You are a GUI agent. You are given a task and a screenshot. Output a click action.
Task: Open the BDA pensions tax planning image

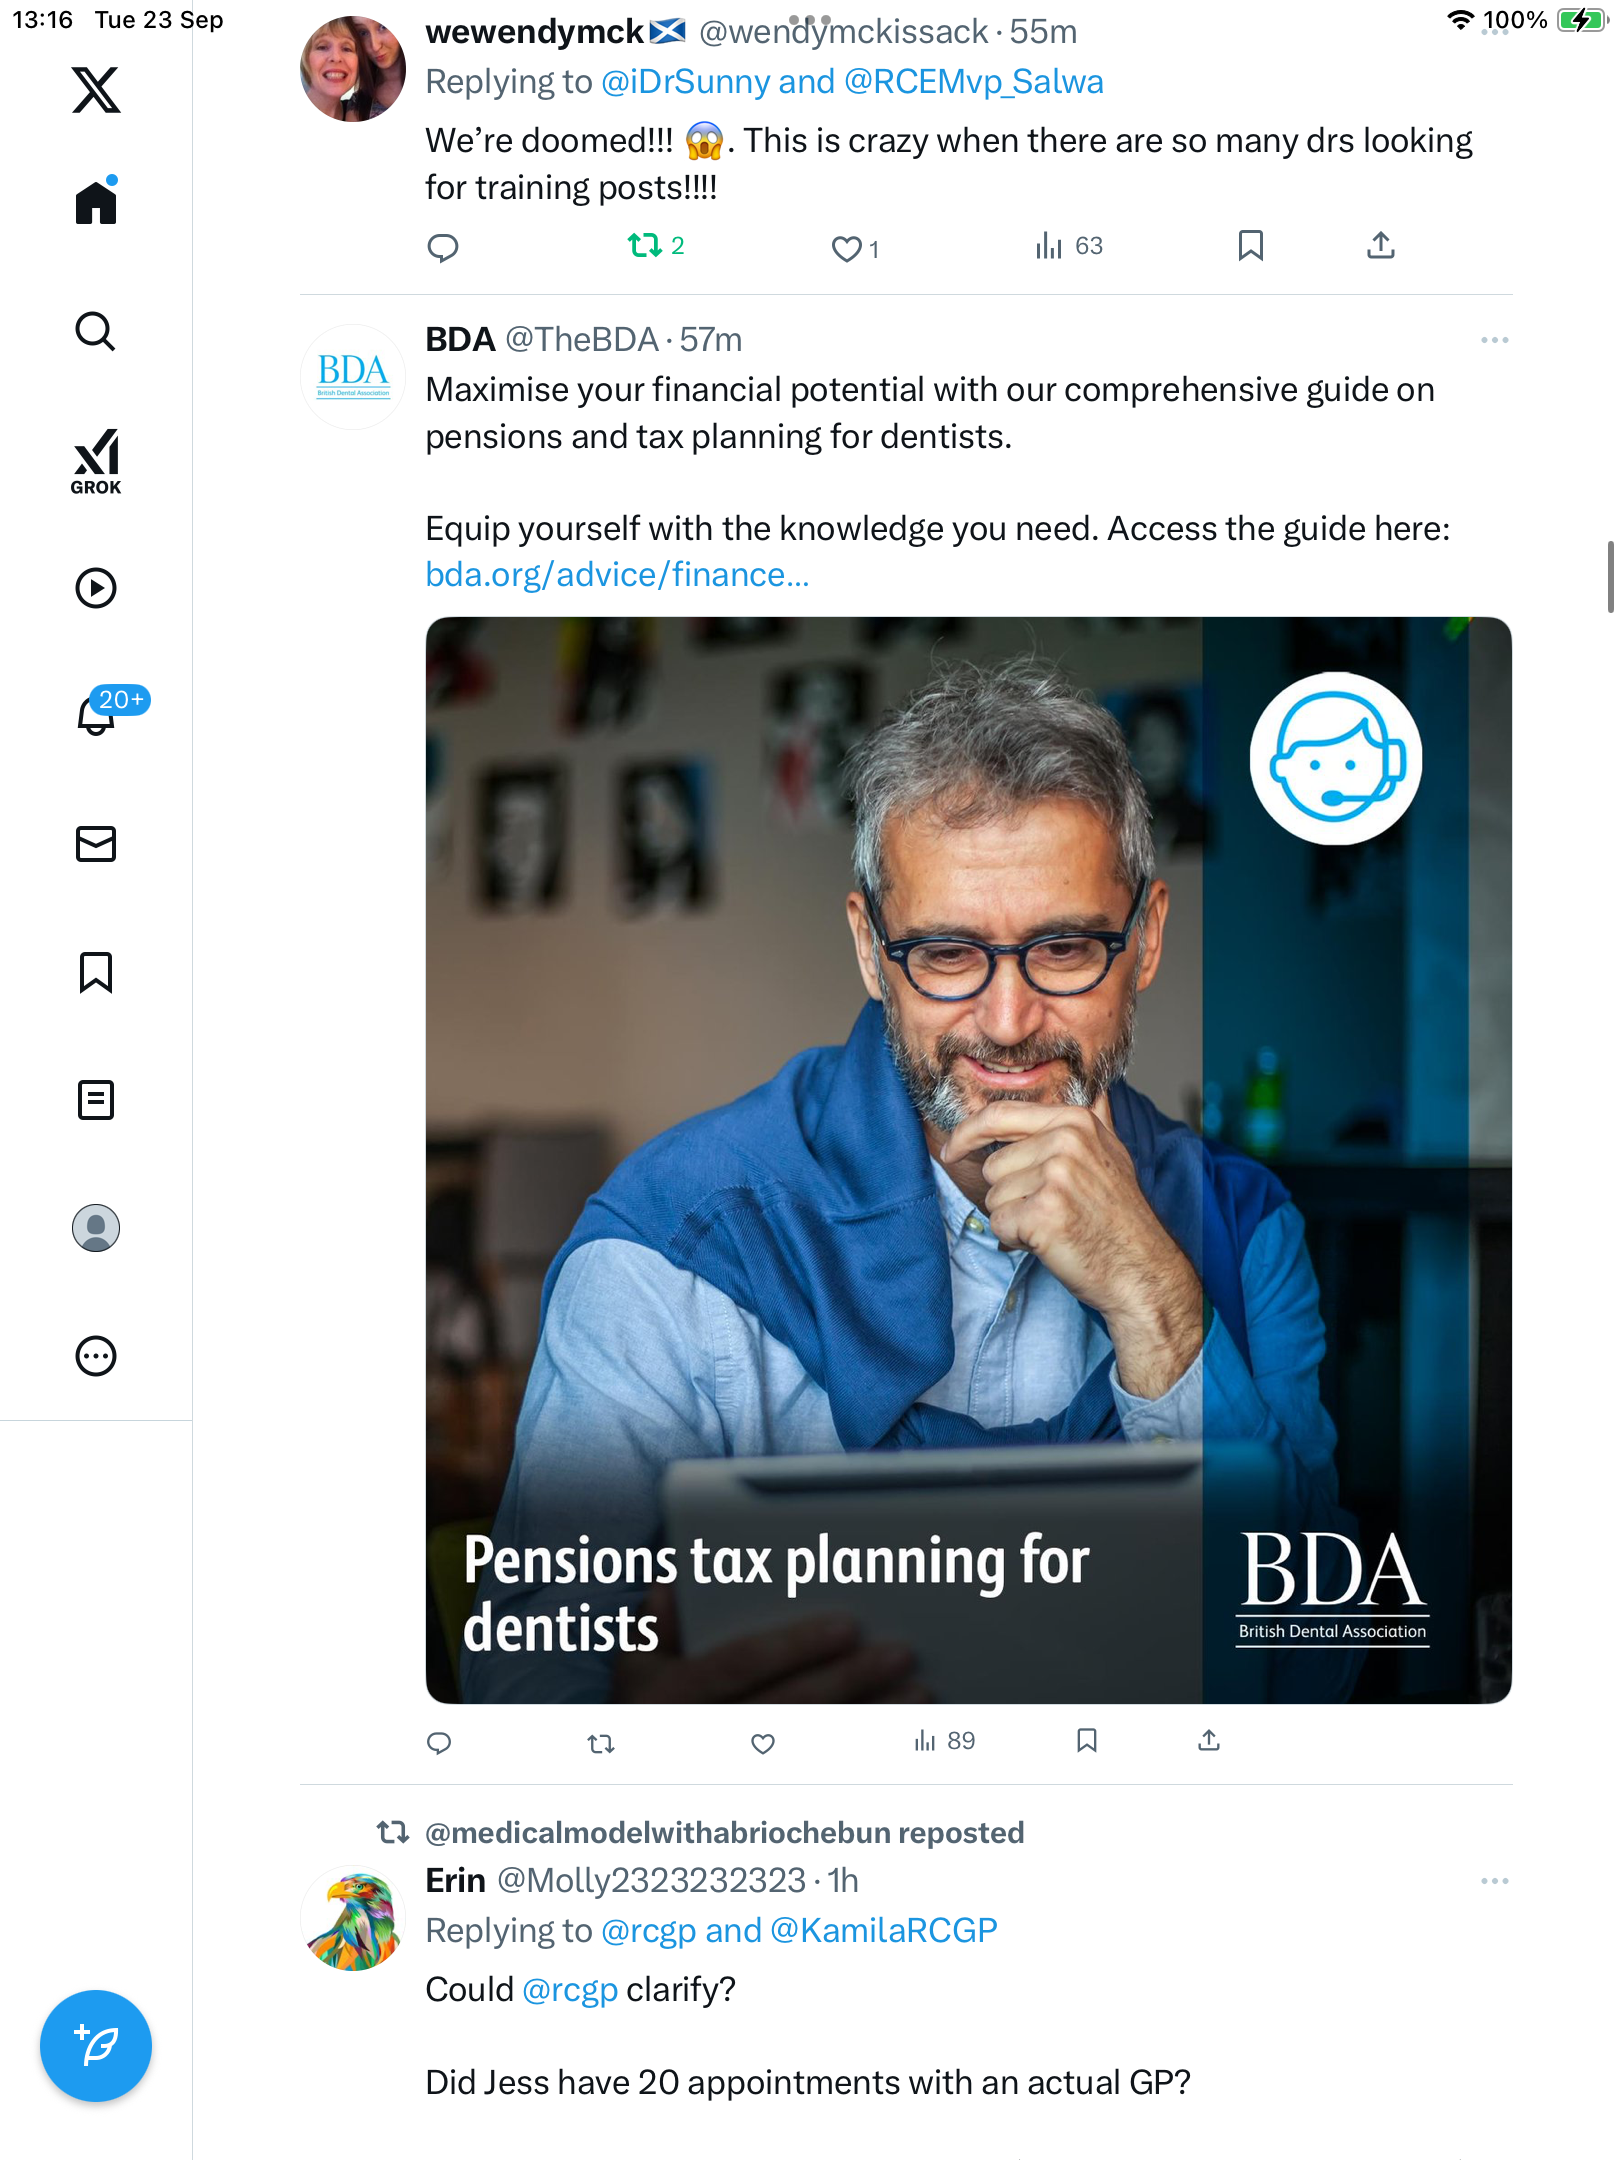click(x=968, y=1160)
